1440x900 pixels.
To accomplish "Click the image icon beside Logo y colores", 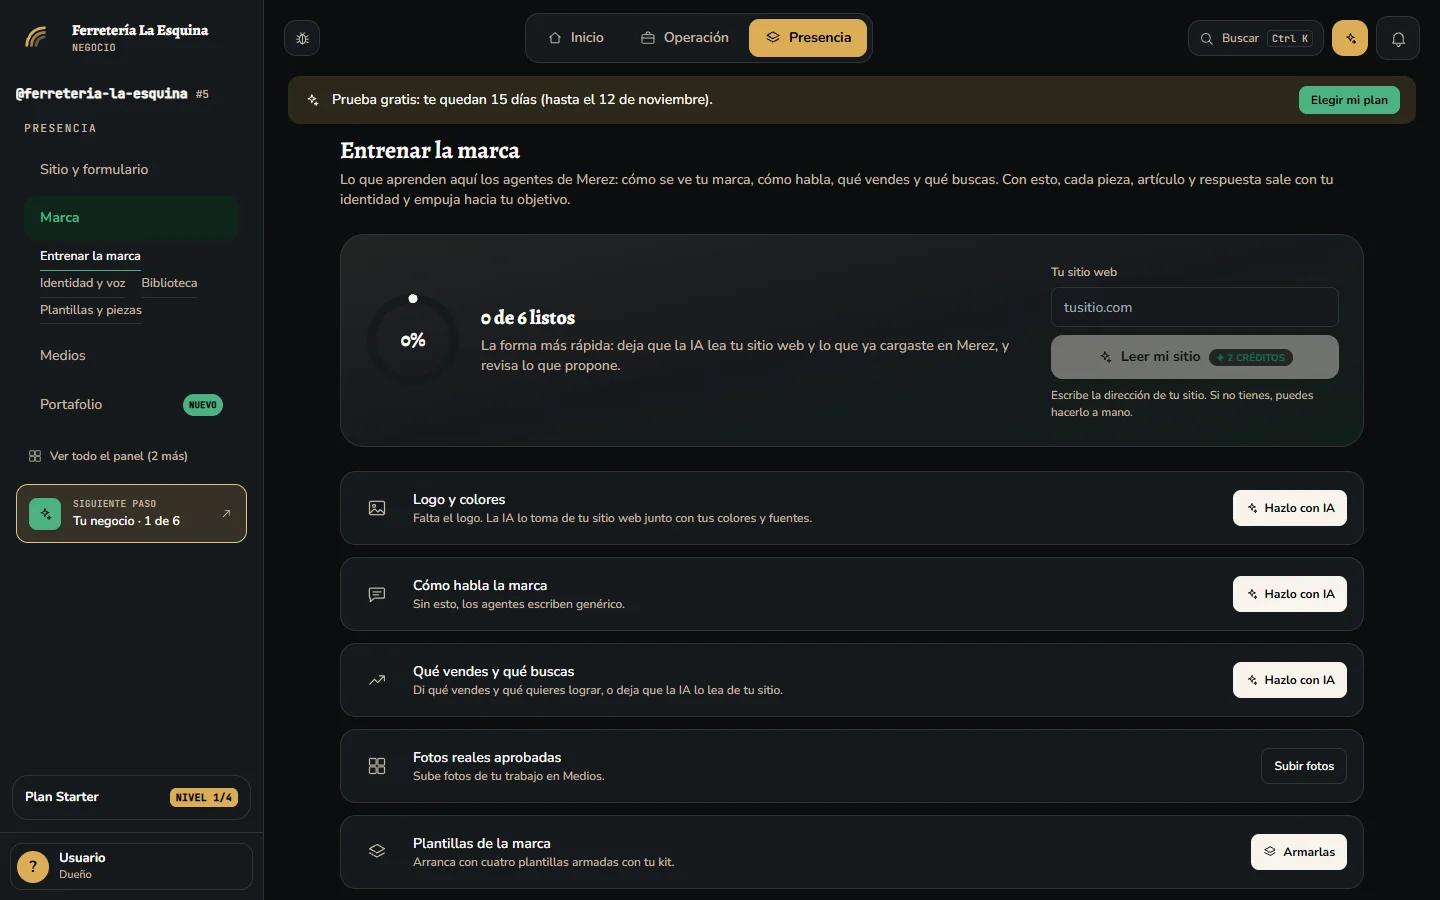I will pos(377,508).
